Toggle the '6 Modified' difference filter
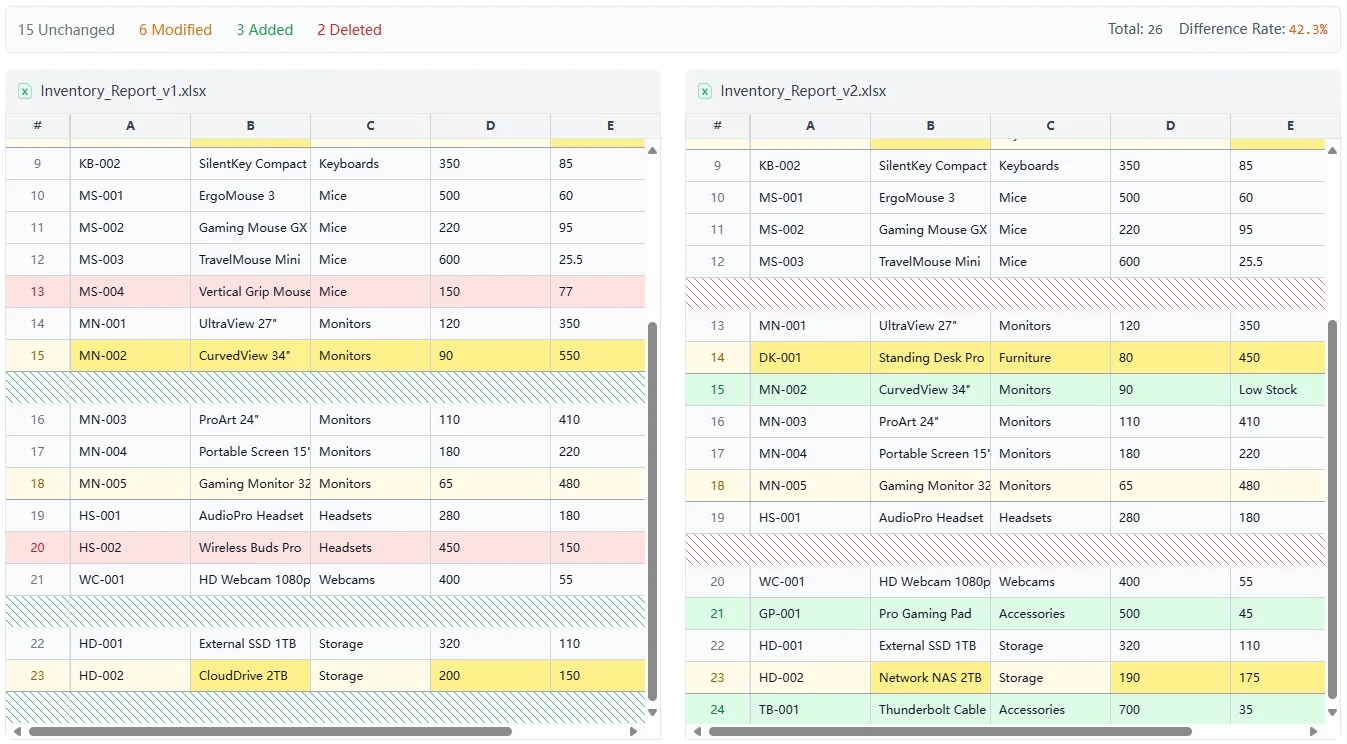Screen dimensions: 1347x744 pyautogui.click(x=175, y=29)
